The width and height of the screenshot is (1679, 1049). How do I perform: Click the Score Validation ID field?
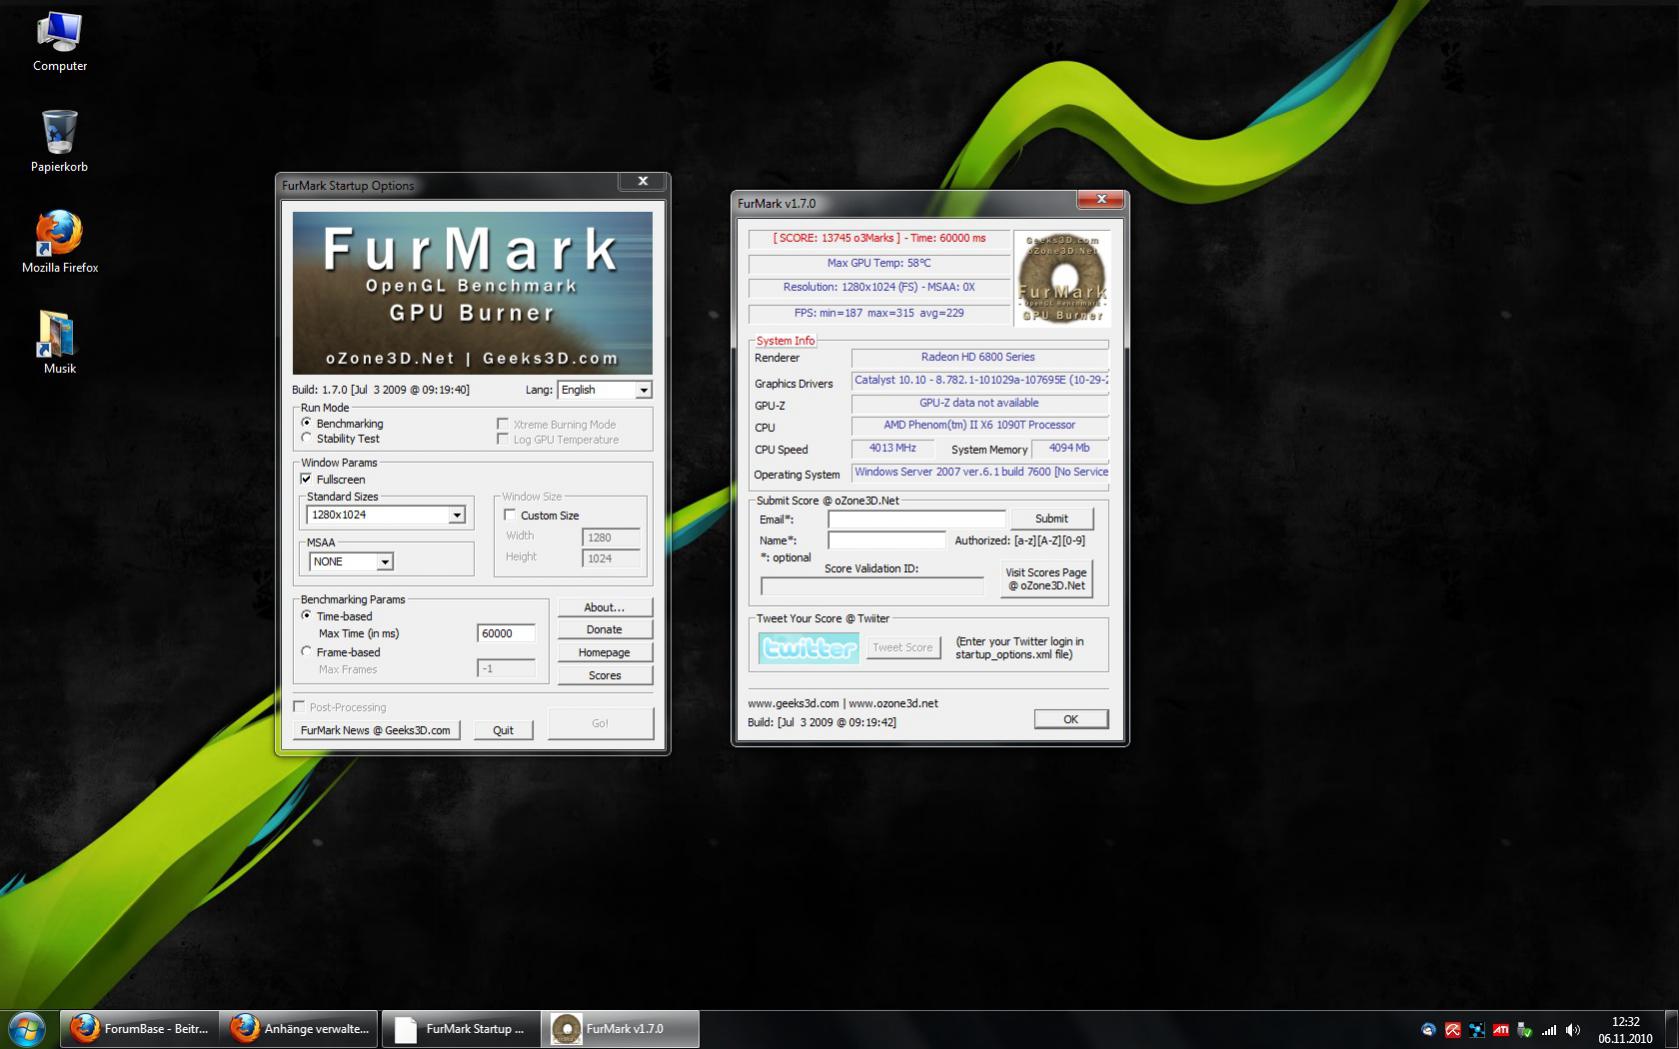tap(872, 586)
